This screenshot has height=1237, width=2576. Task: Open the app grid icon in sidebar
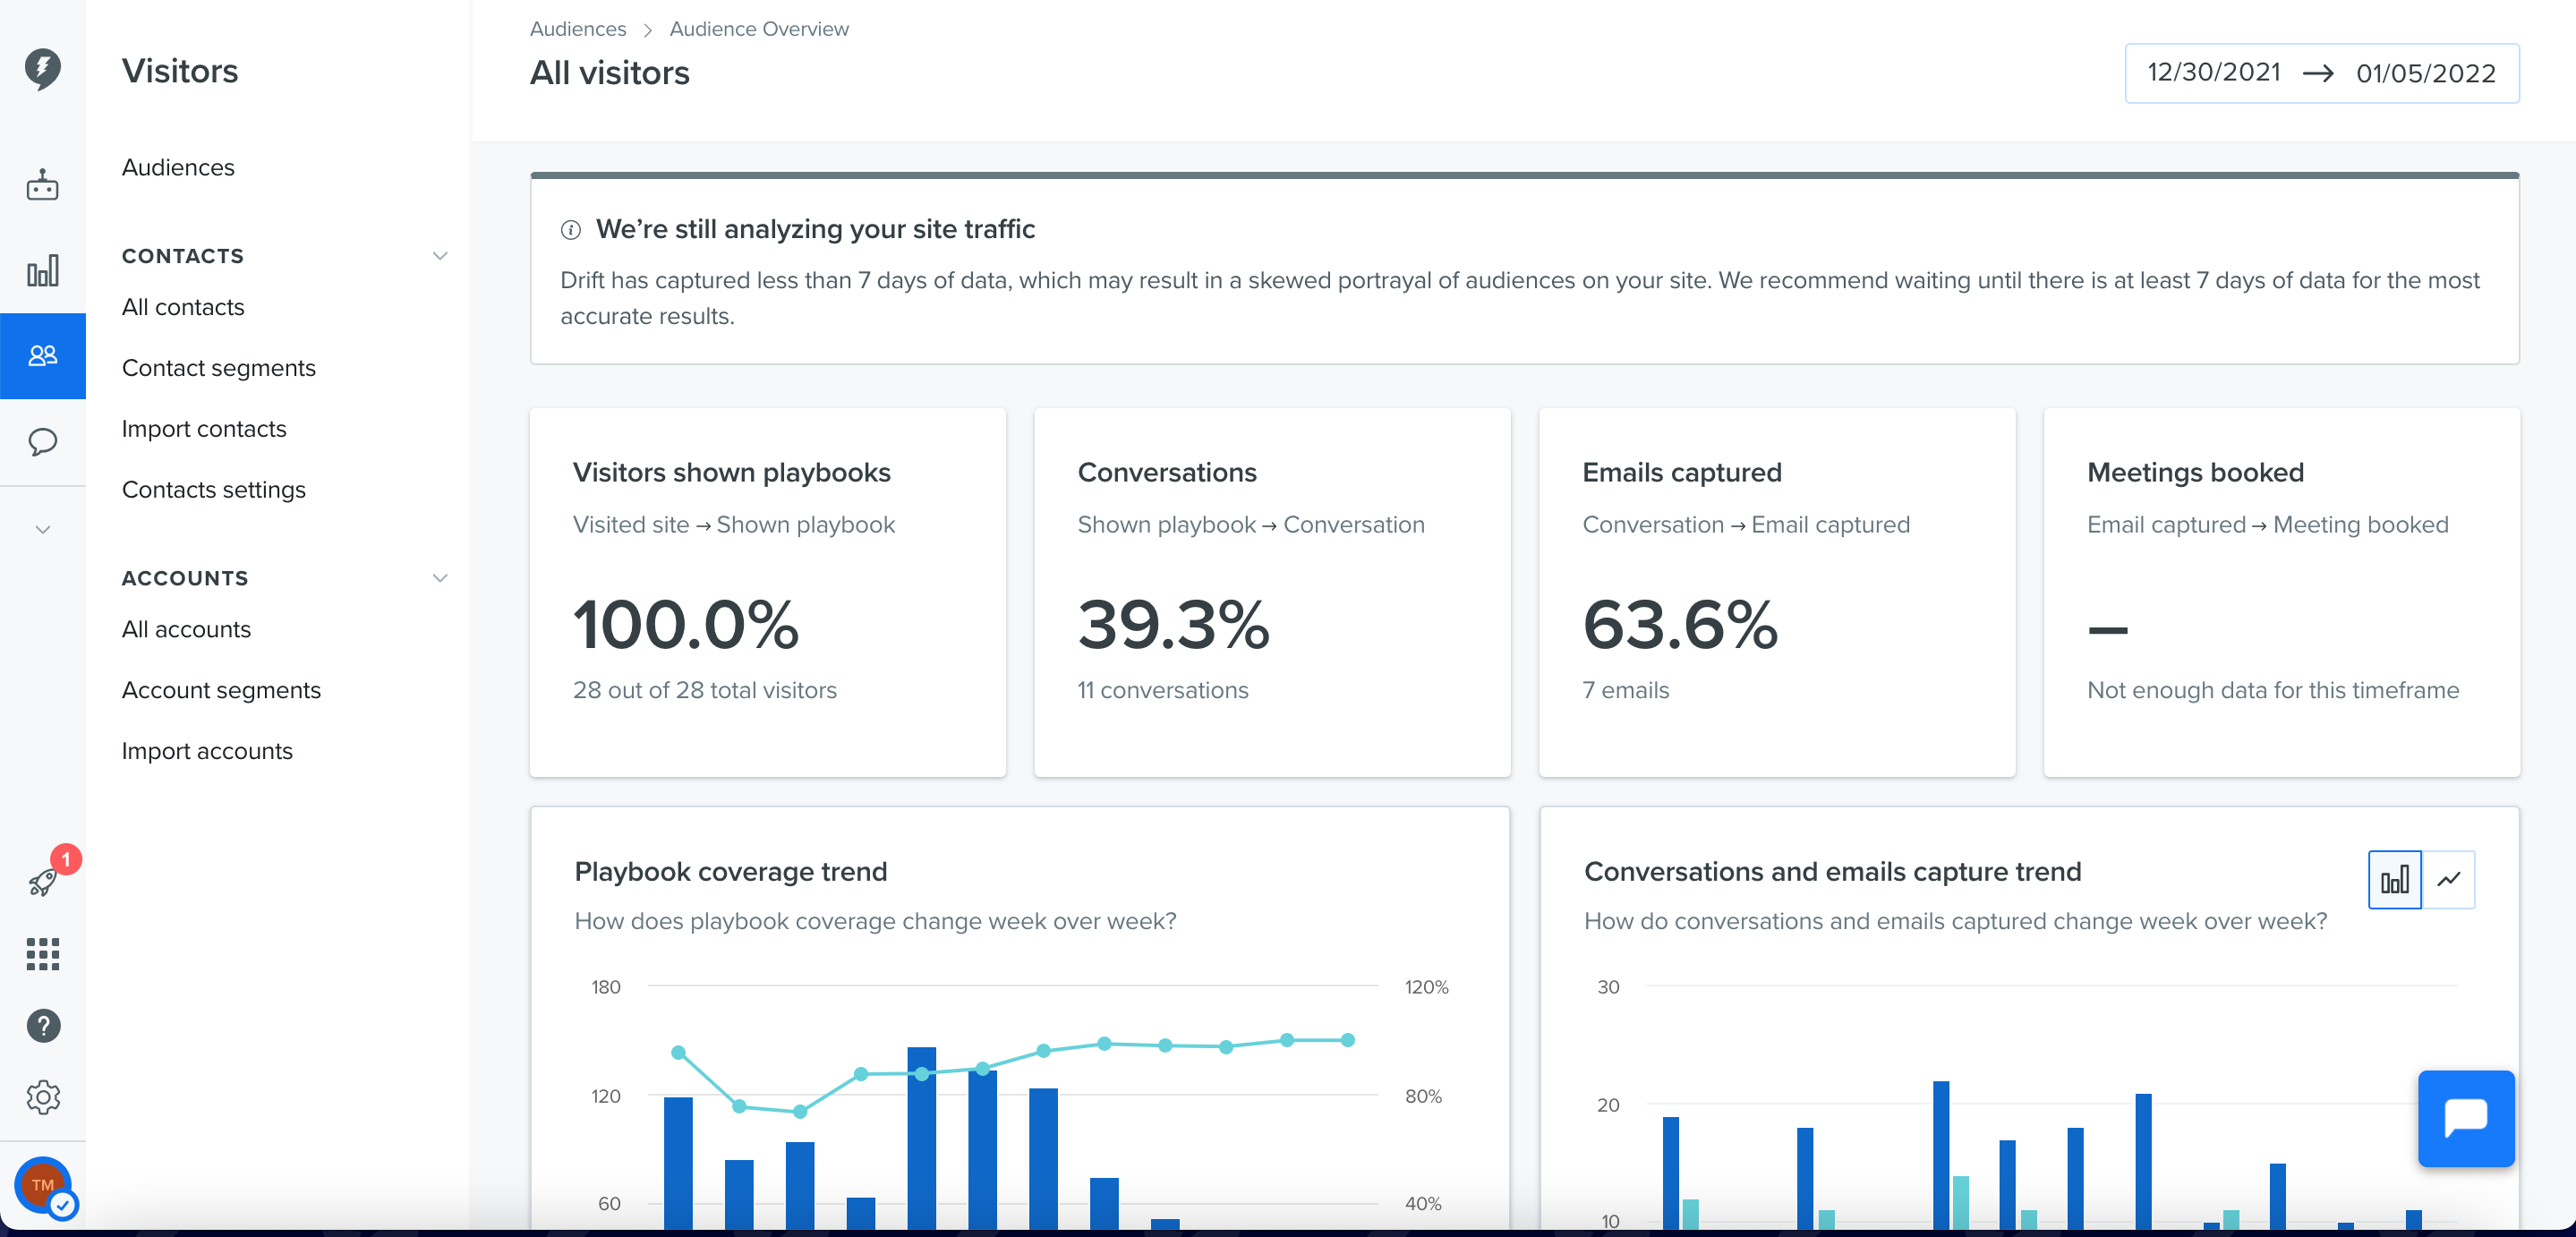click(42, 954)
